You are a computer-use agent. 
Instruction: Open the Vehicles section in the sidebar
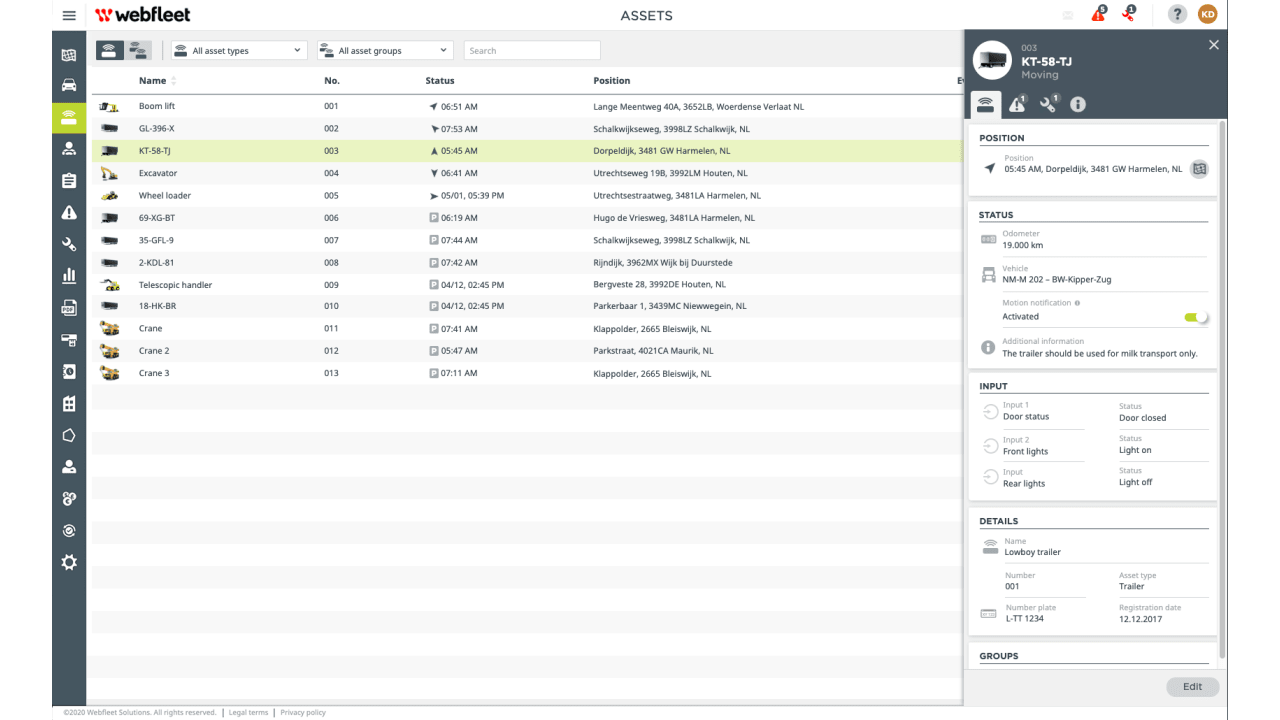tap(69, 86)
